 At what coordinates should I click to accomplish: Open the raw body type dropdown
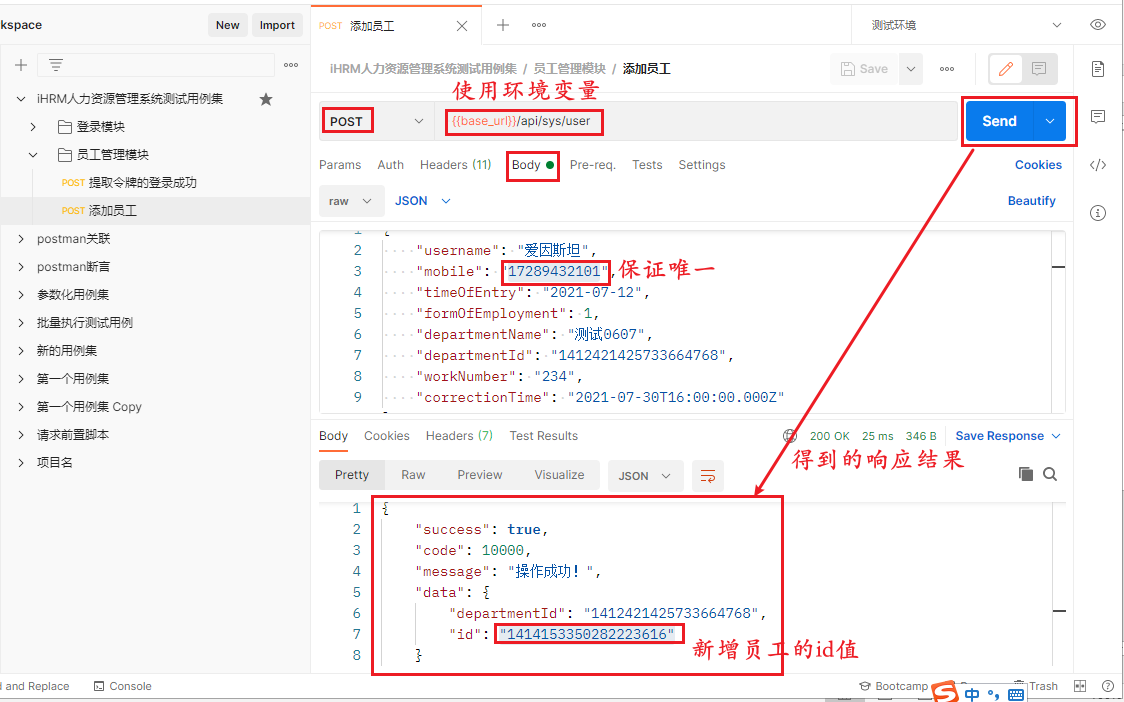pos(351,201)
